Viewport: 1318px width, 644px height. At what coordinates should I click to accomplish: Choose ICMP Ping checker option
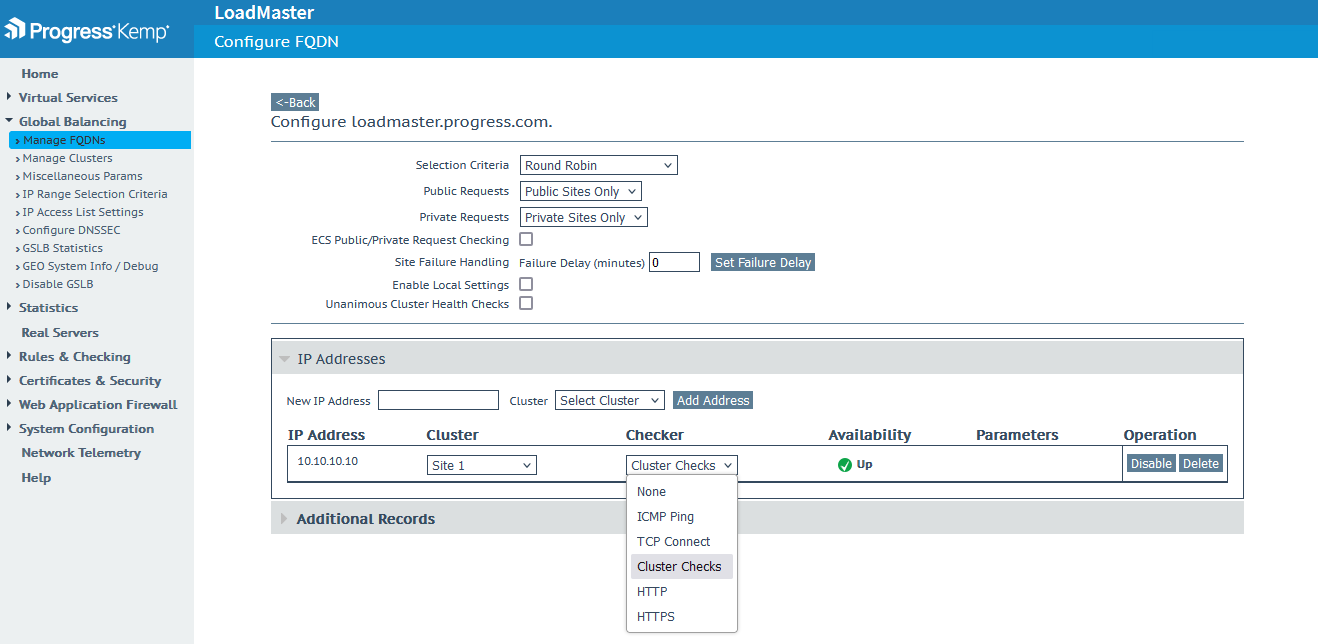click(x=682, y=517)
